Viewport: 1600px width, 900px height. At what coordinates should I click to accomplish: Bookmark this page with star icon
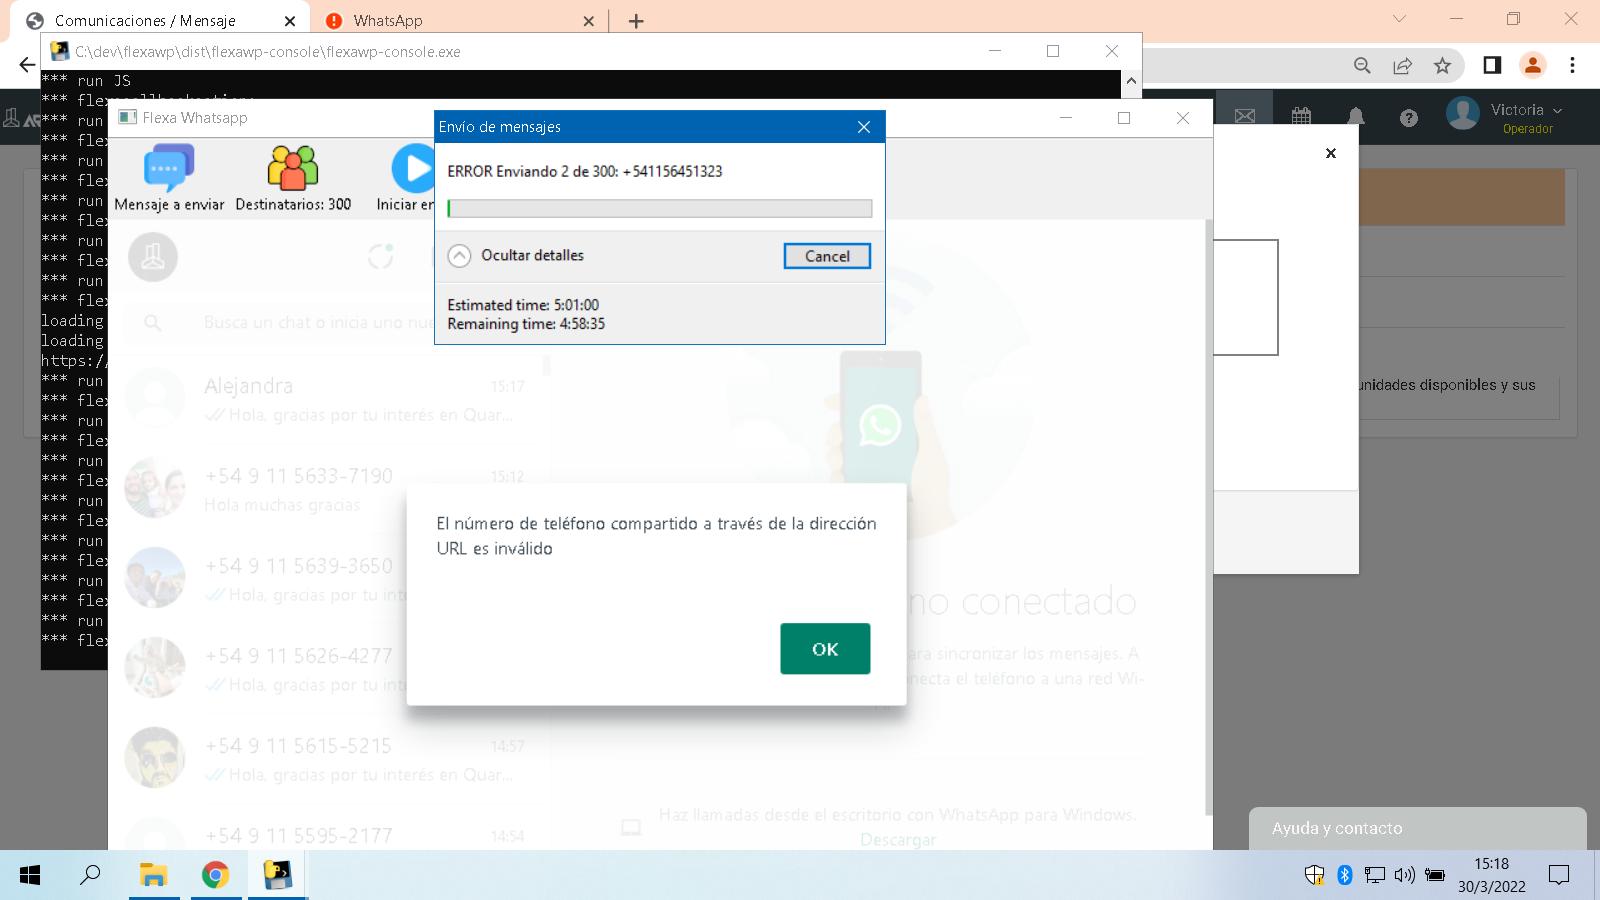pyautogui.click(x=1442, y=65)
